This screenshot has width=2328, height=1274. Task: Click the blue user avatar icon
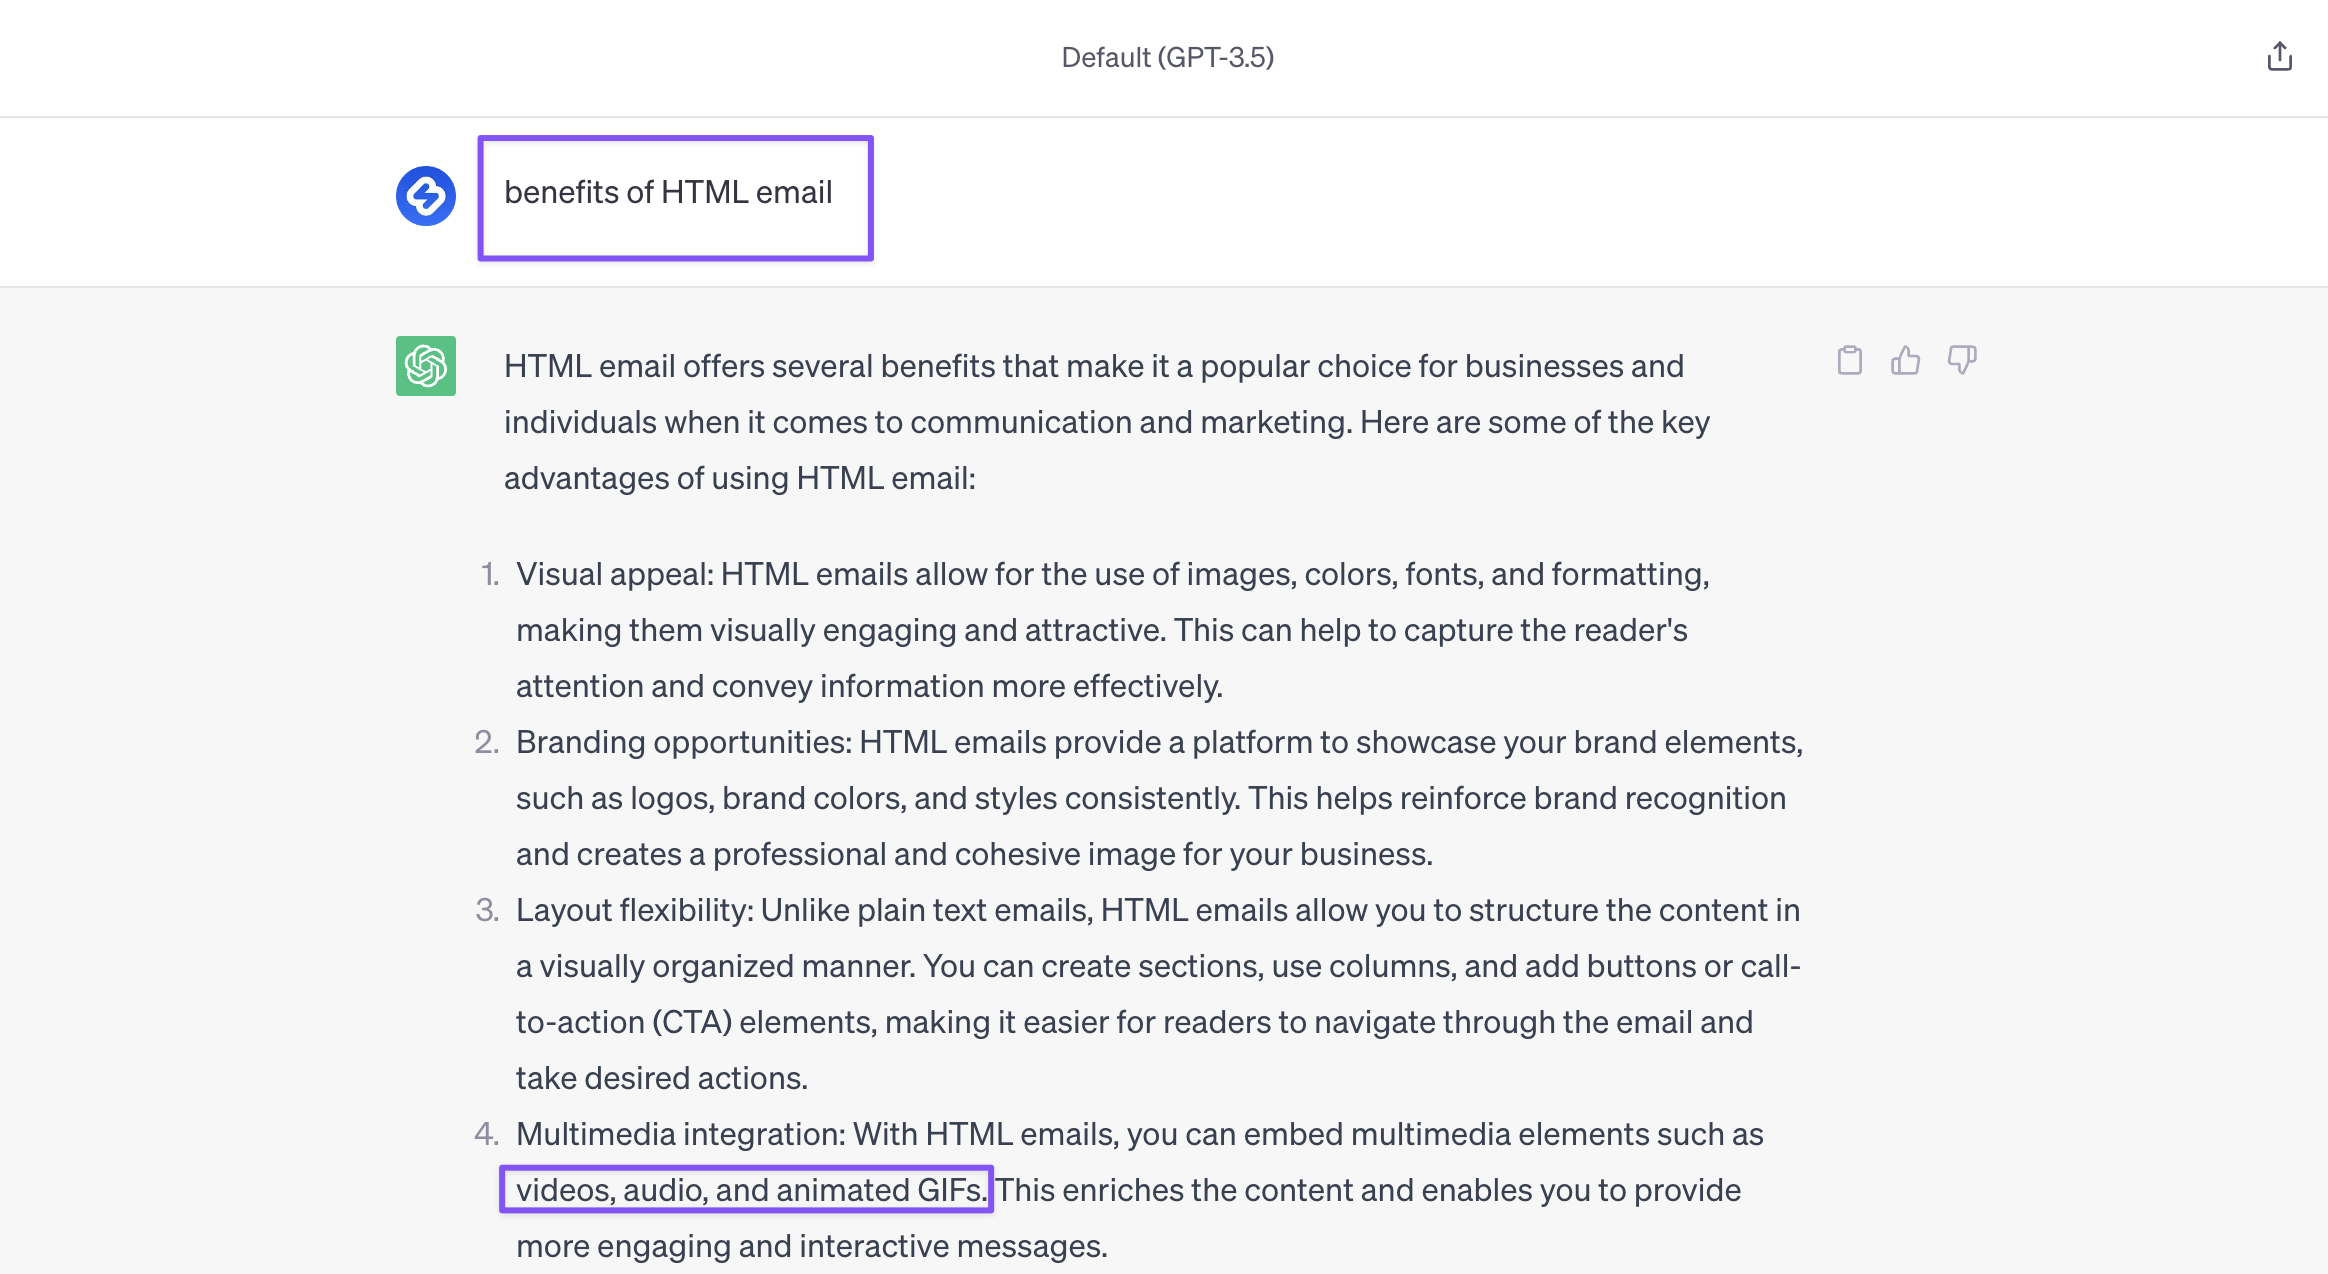coord(426,196)
